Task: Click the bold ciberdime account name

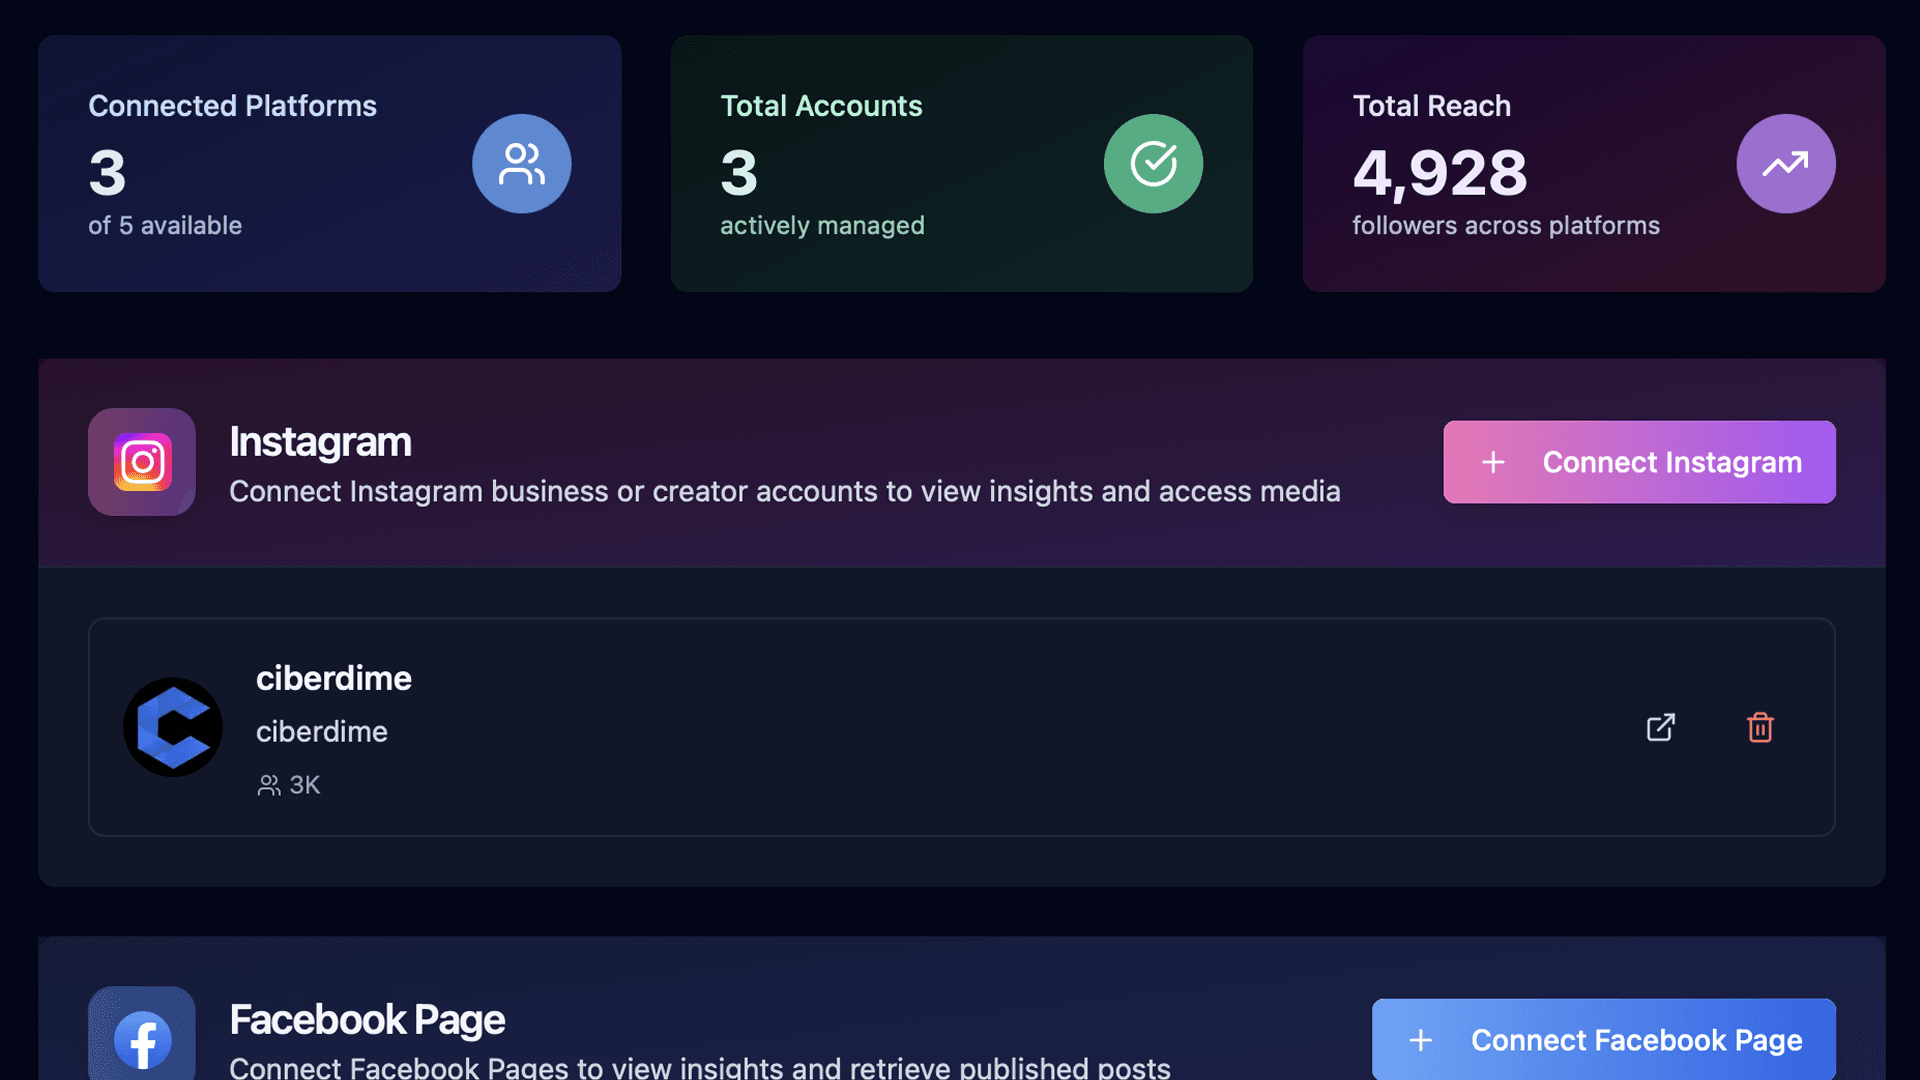Action: pyautogui.click(x=333, y=678)
